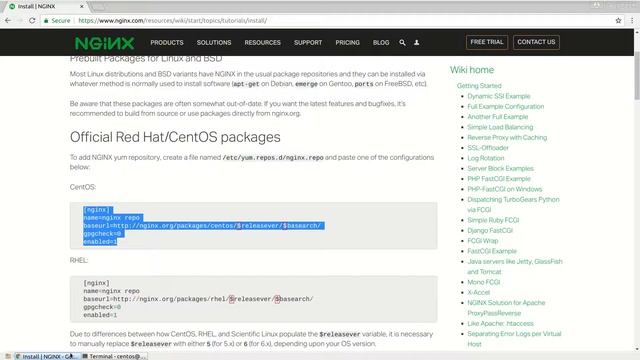Open the NGINX site search magnifier

pos(402,42)
